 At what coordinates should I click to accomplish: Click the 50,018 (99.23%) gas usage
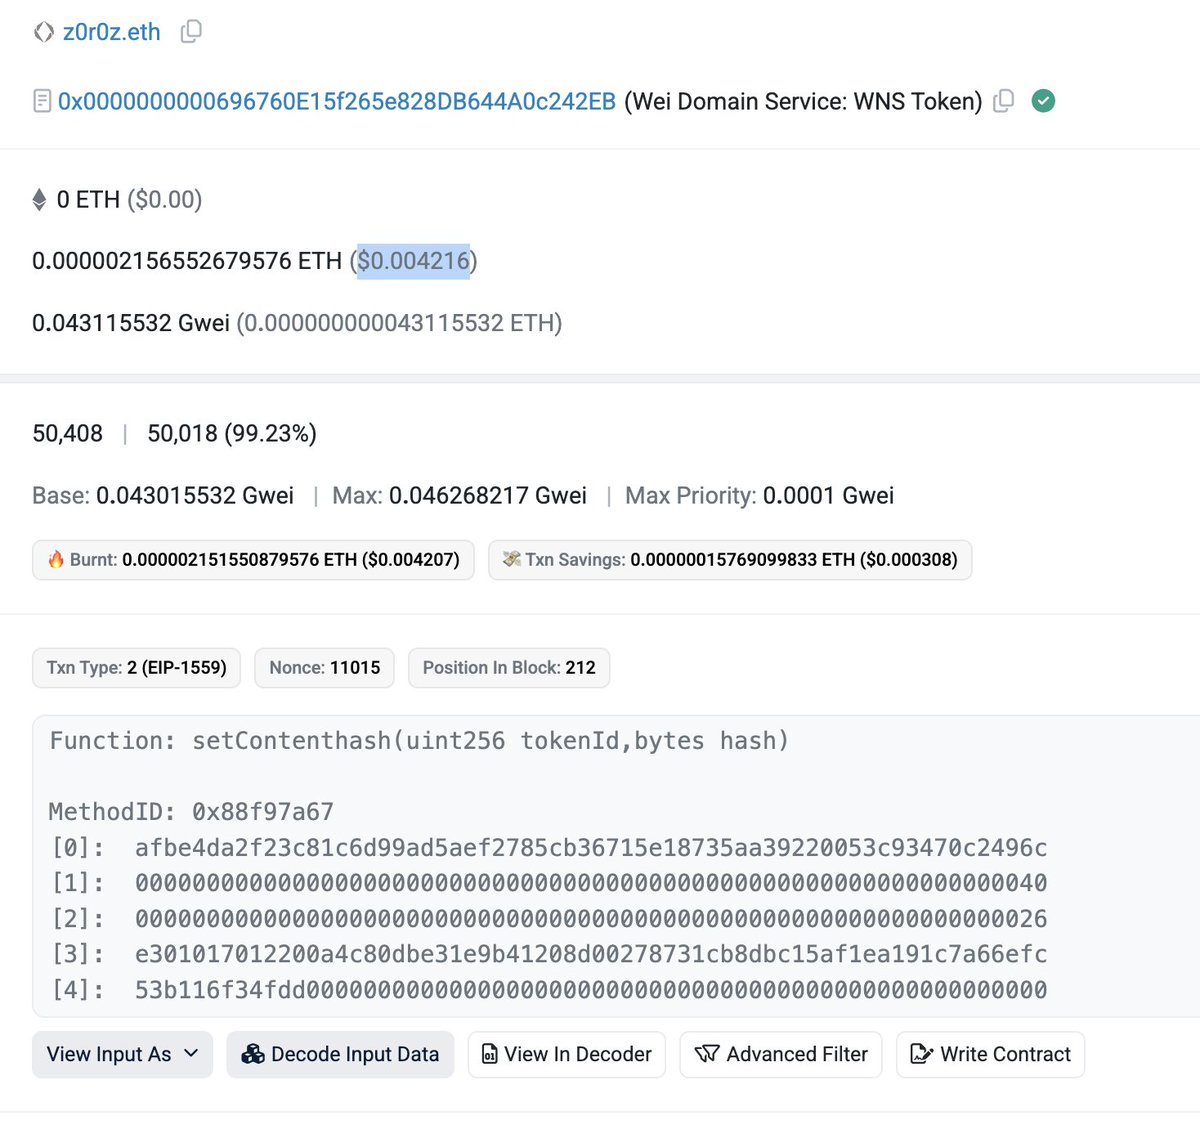pyautogui.click(x=232, y=433)
